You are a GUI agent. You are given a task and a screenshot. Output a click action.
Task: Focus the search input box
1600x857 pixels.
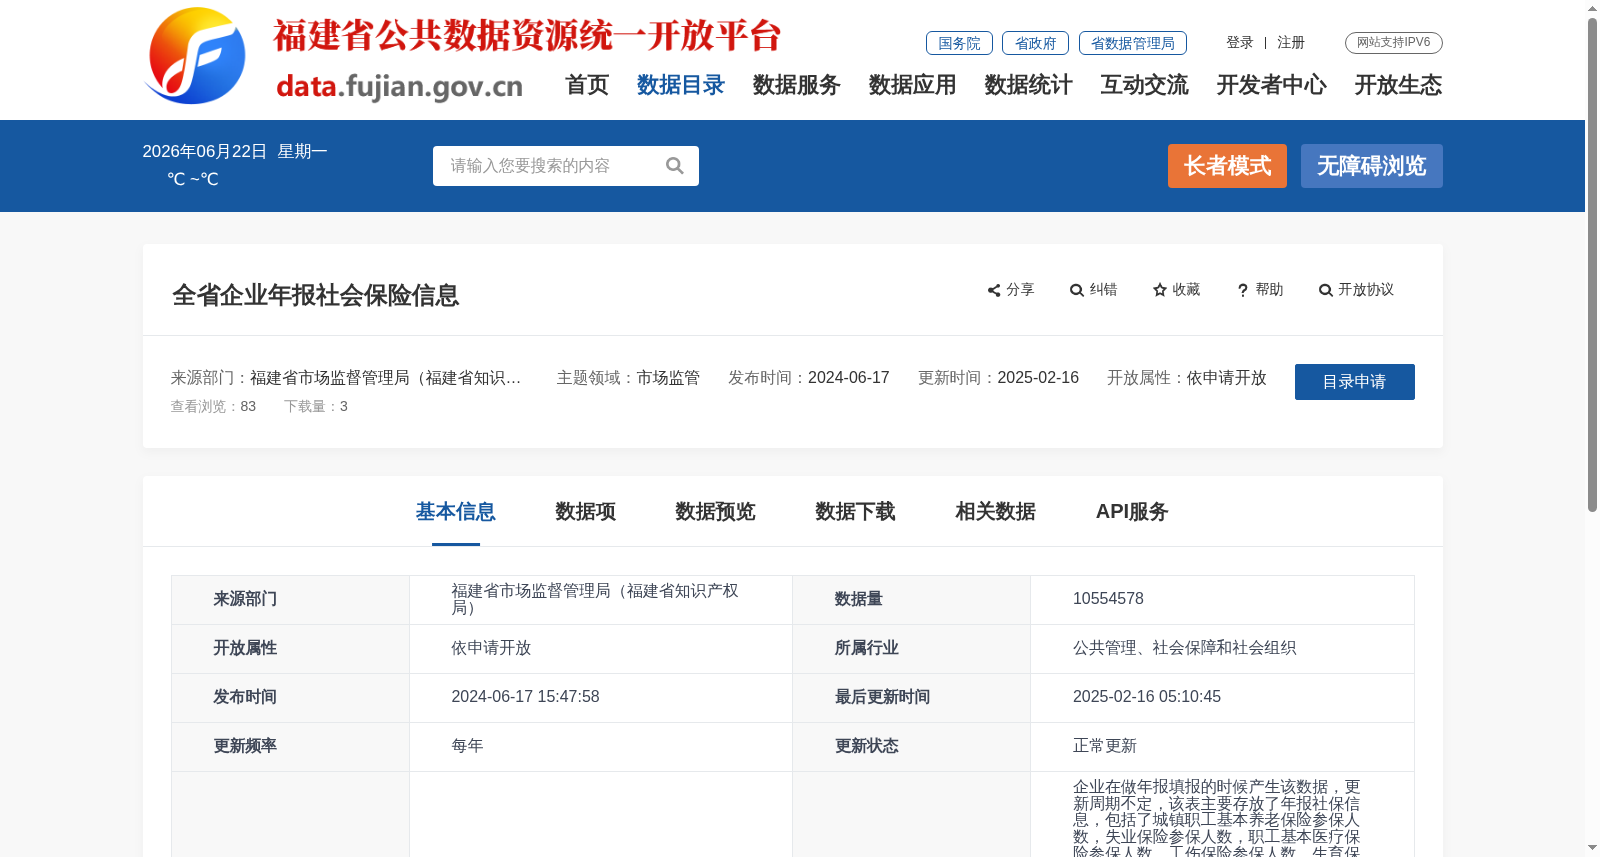tap(550, 166)
